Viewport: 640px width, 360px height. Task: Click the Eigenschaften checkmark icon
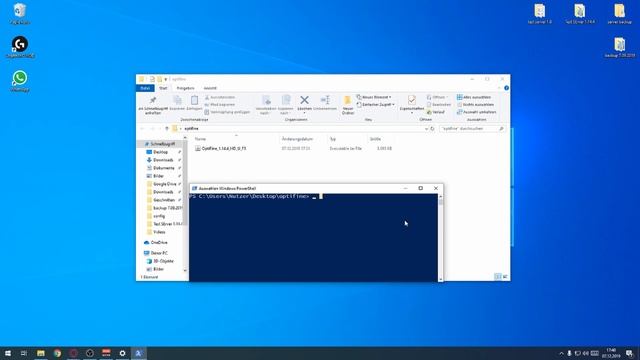(x=412, y=100)
